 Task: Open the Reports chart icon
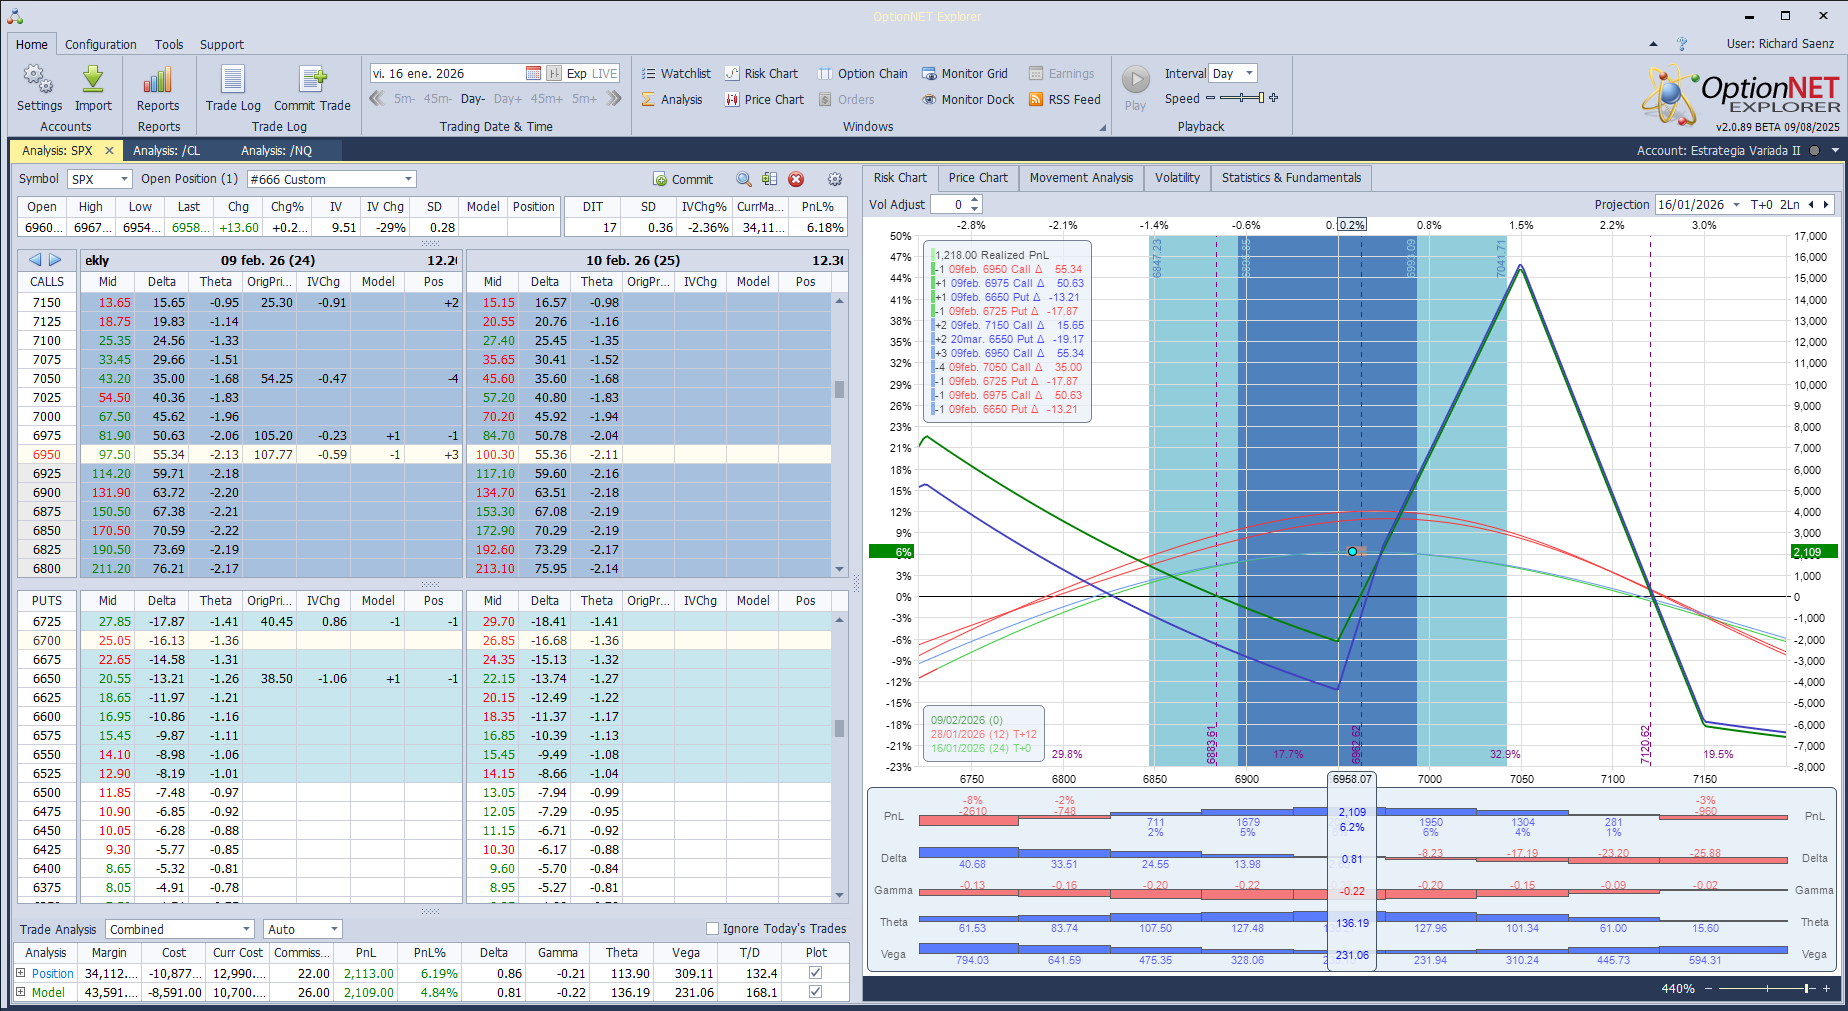click(158, 88)
